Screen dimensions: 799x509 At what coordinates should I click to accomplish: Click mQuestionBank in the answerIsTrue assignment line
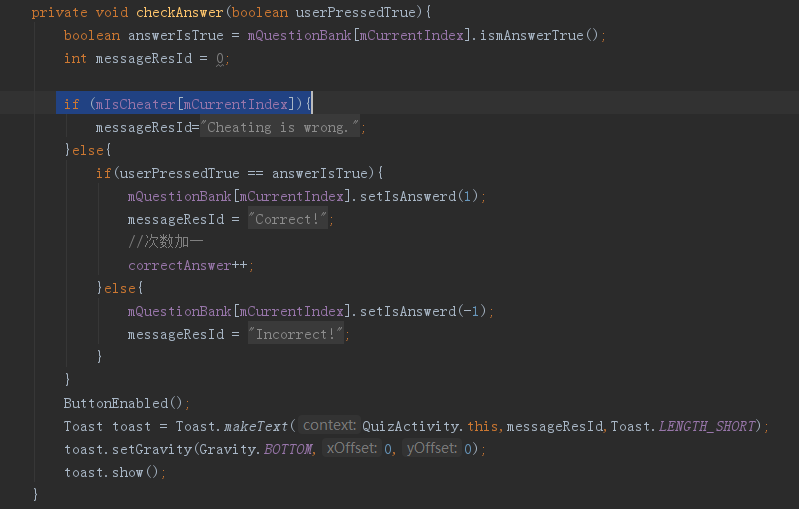(x=299, y=35)
